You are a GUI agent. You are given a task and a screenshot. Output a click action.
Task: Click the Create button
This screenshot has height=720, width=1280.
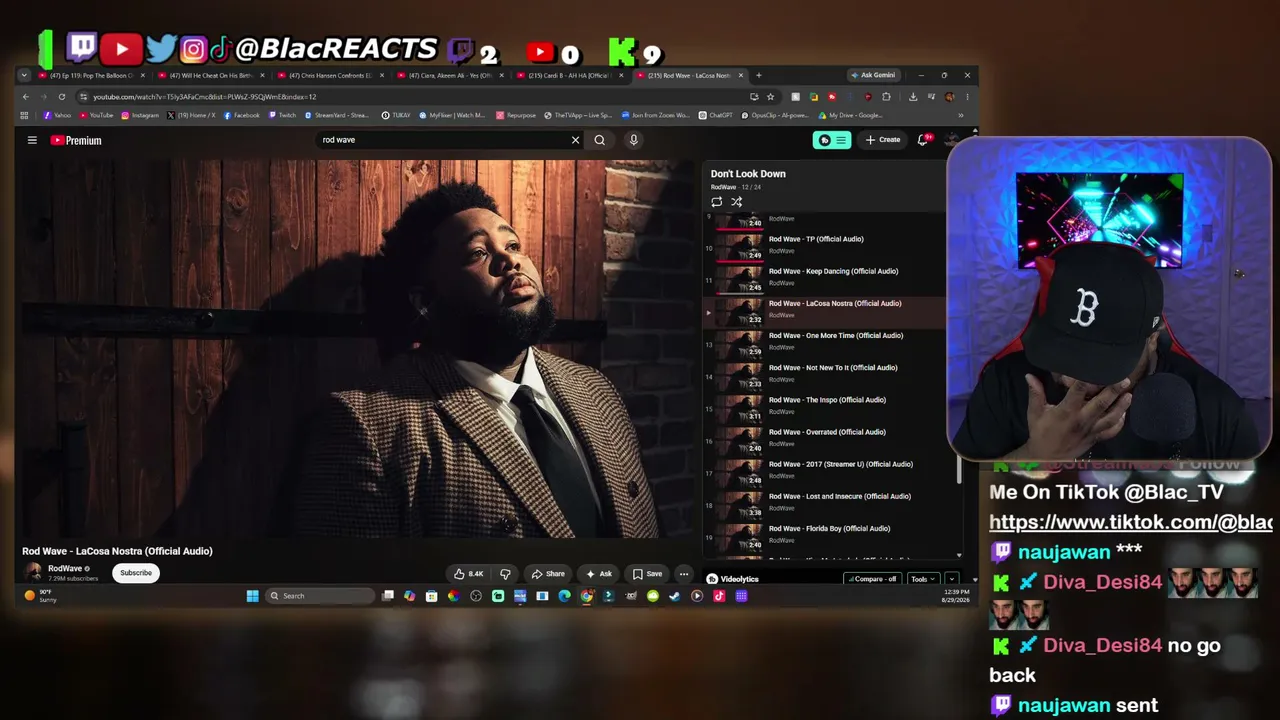(883, 140)
